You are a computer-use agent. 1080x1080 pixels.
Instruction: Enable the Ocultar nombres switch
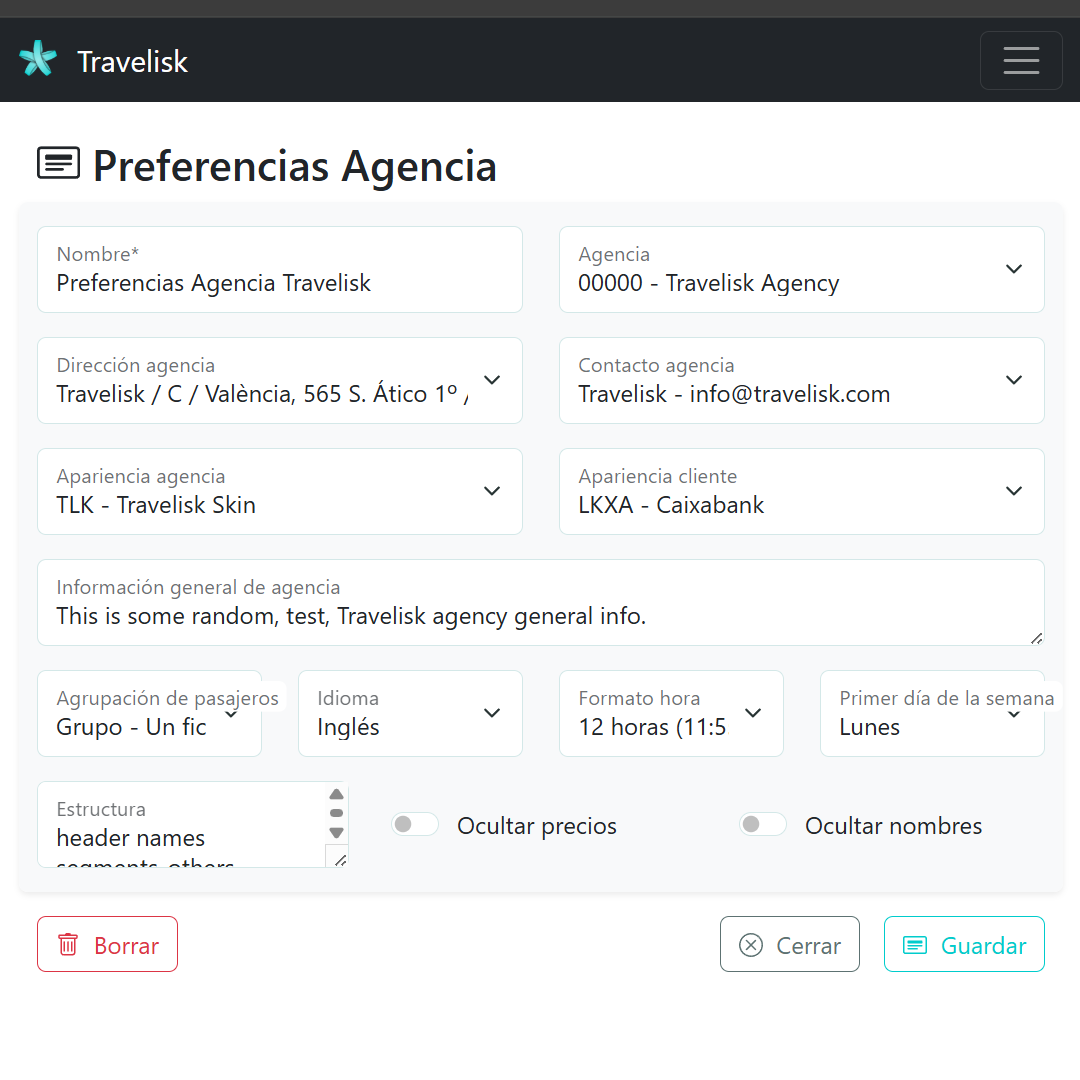762,824
